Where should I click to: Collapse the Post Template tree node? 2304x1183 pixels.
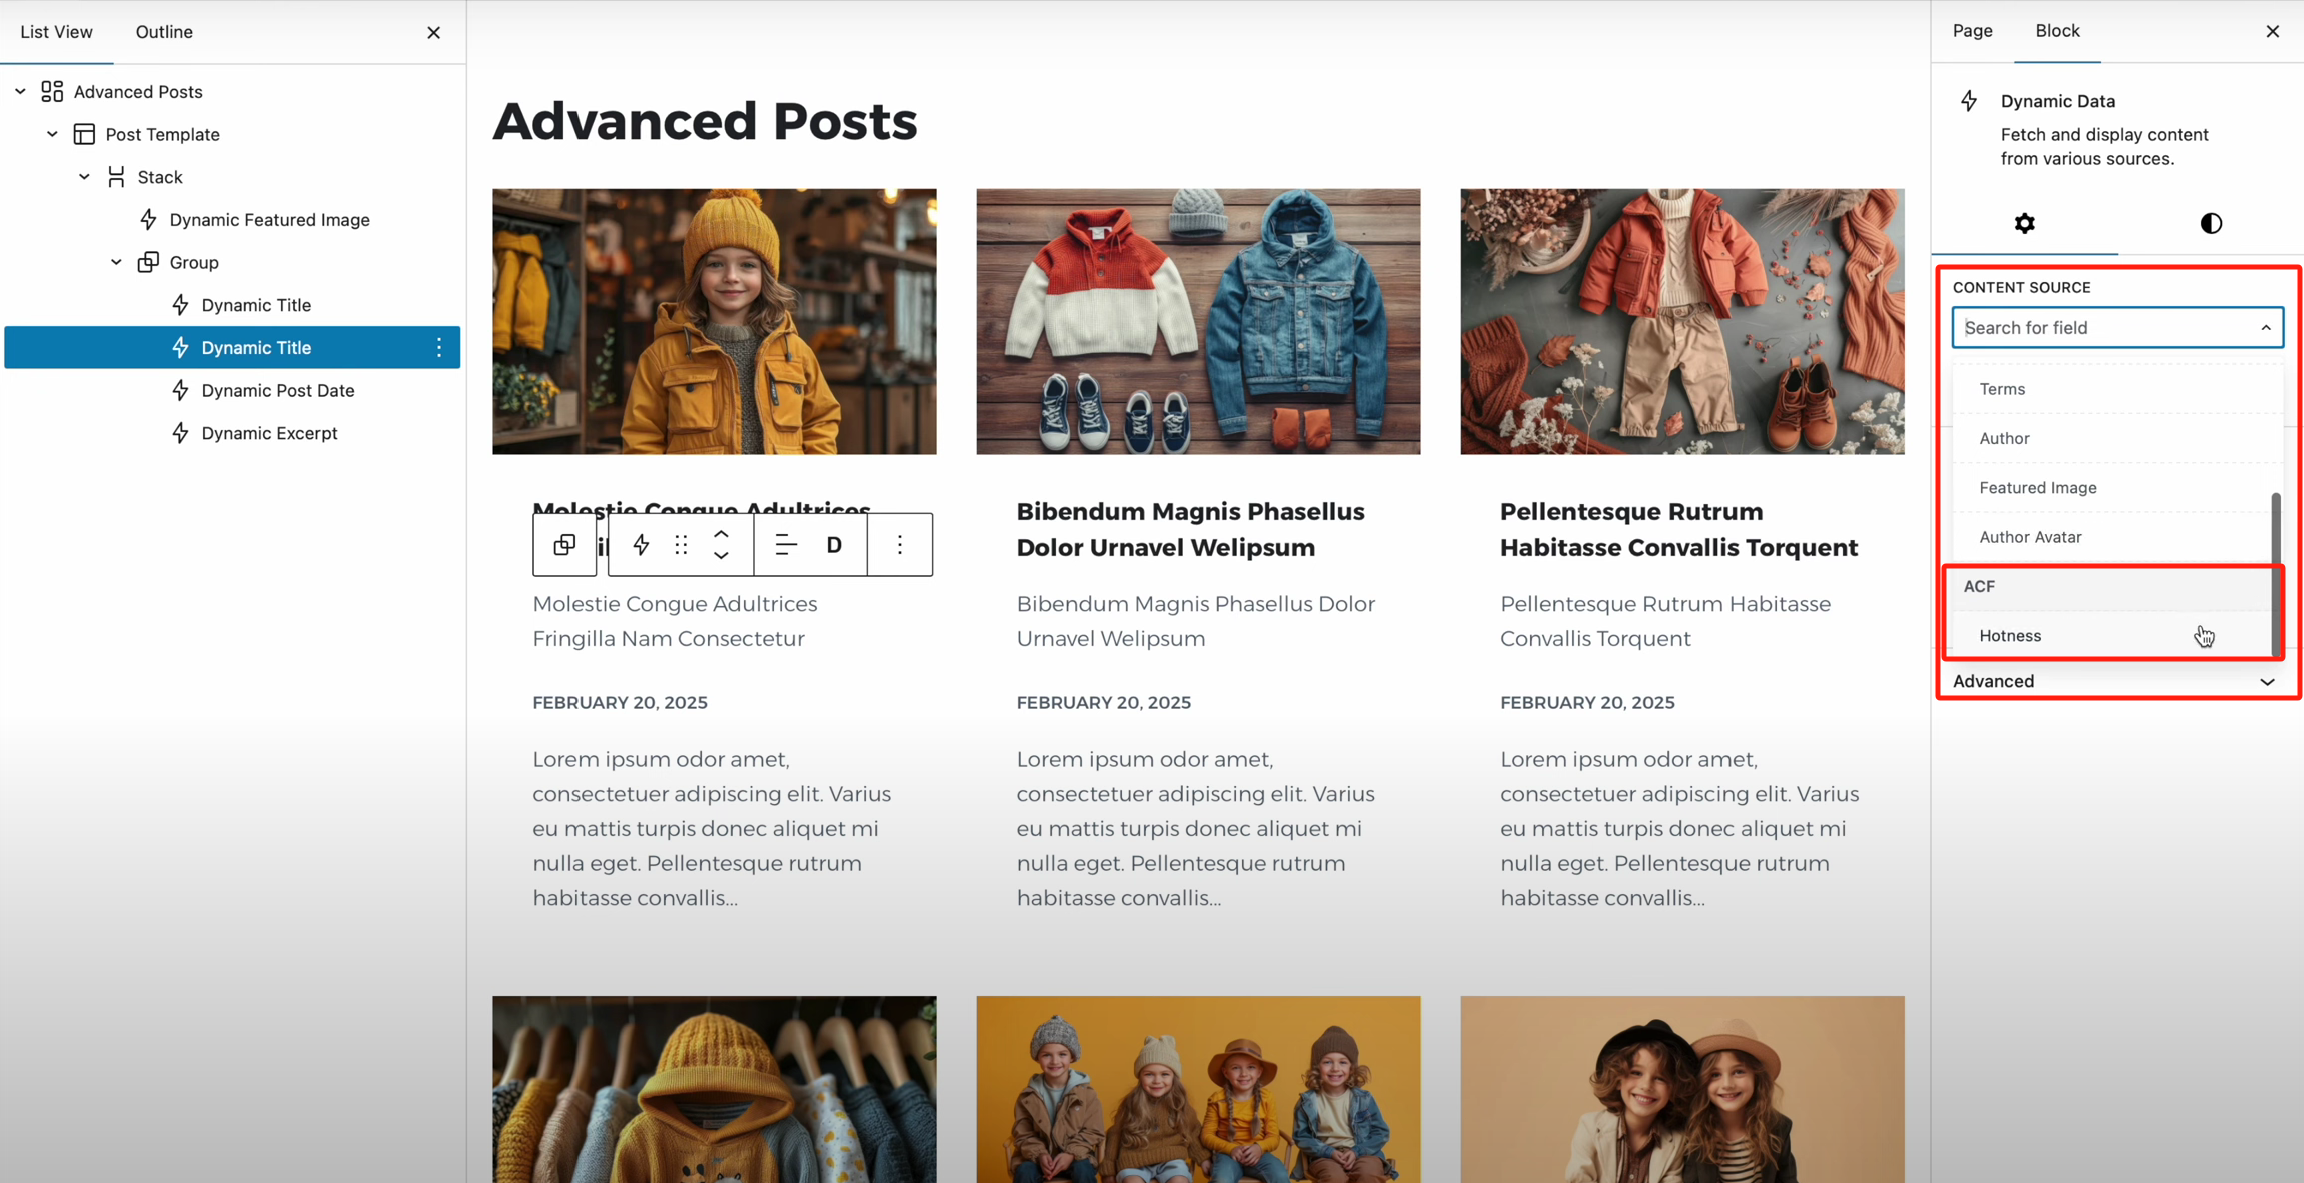52,134
